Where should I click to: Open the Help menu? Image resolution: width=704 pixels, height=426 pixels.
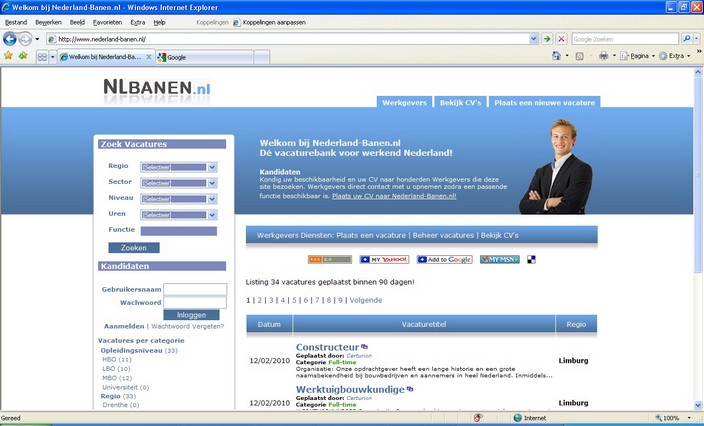159,22
